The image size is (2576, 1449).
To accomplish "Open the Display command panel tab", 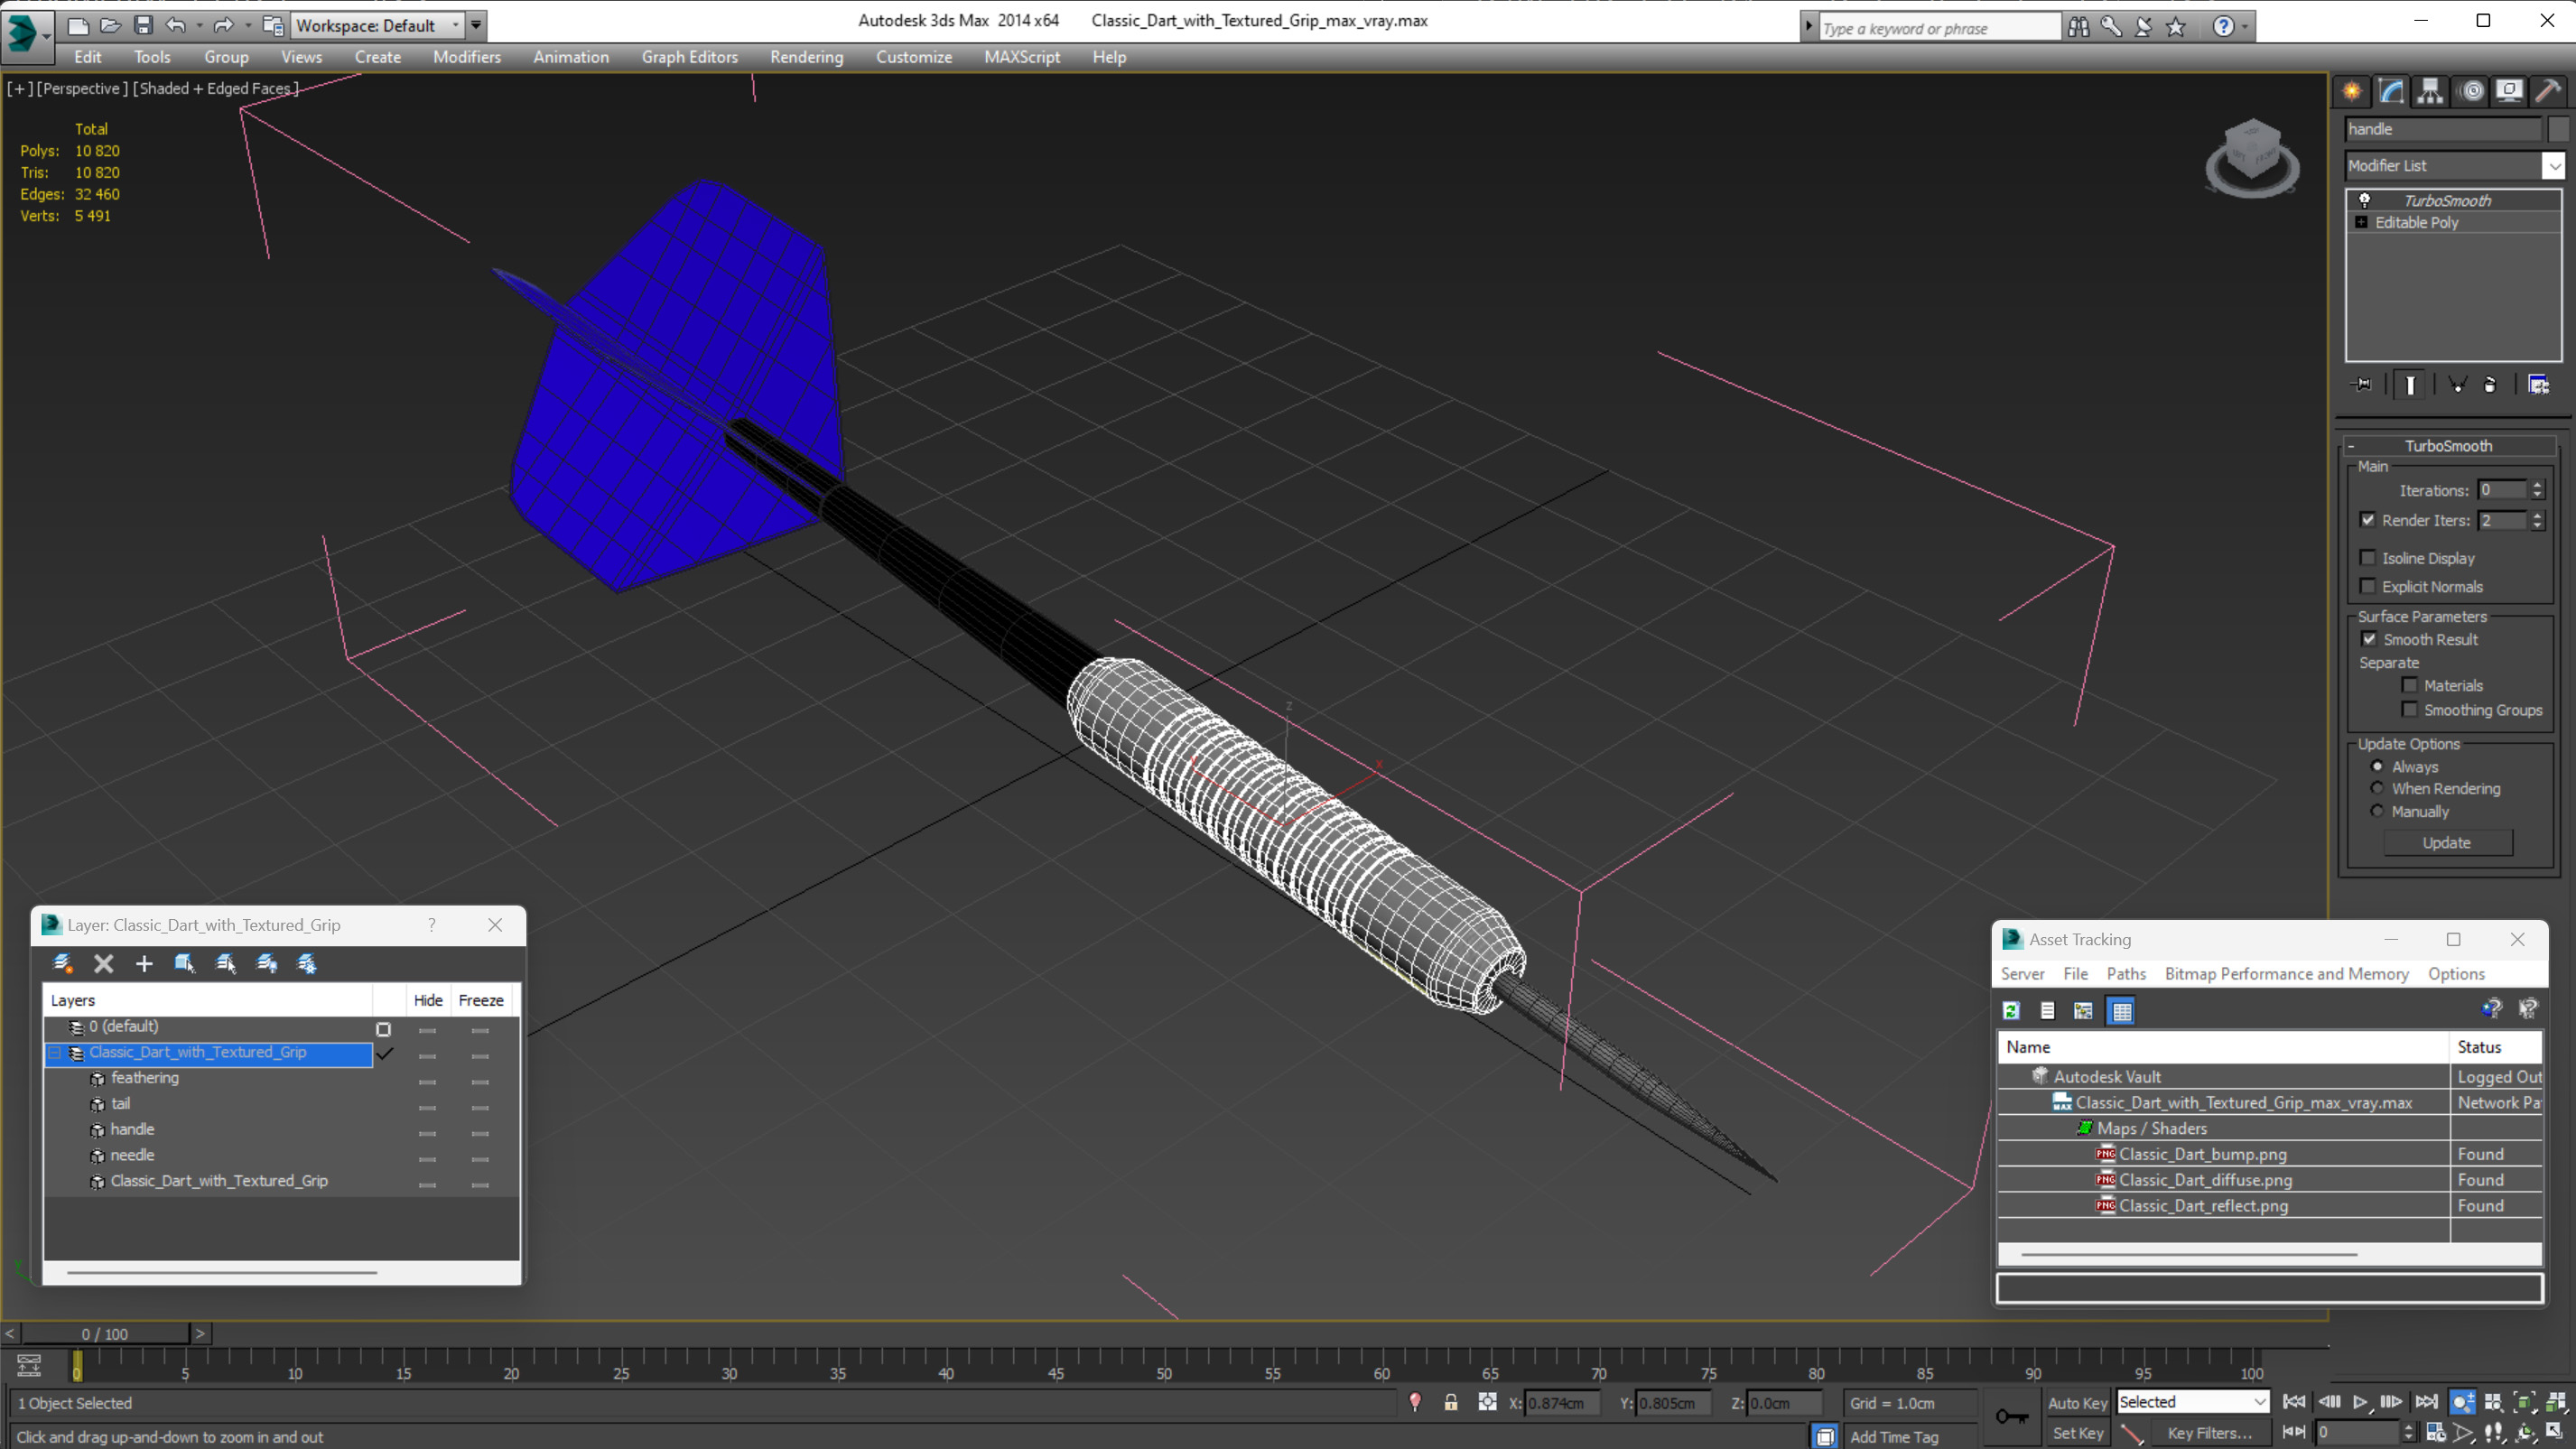I will [x=2509, y=91].
